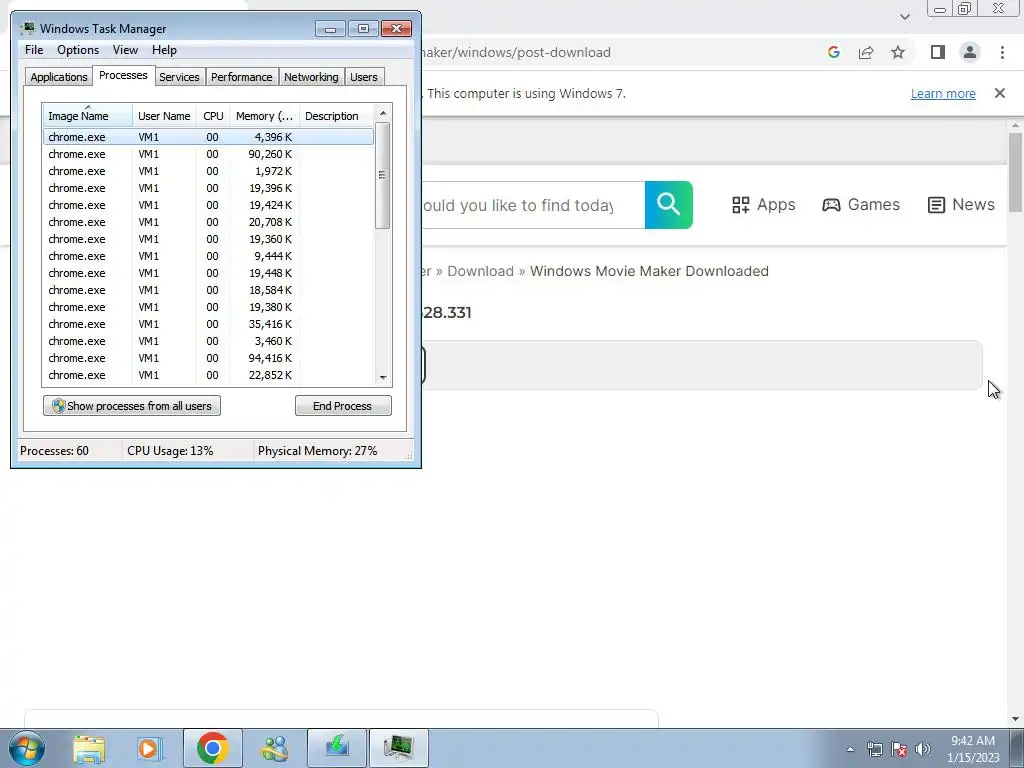The width and height of the screenshot is (1024, 768).
Task: Open the Windows Start orb
Action: coord(27,748)
